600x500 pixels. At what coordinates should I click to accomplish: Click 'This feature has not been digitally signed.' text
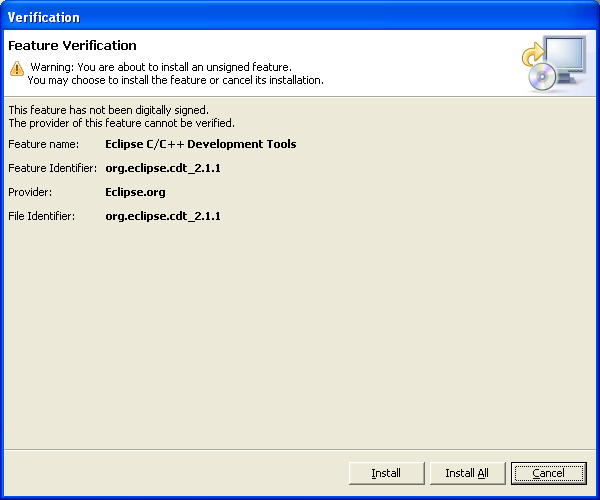pos(109,110)
